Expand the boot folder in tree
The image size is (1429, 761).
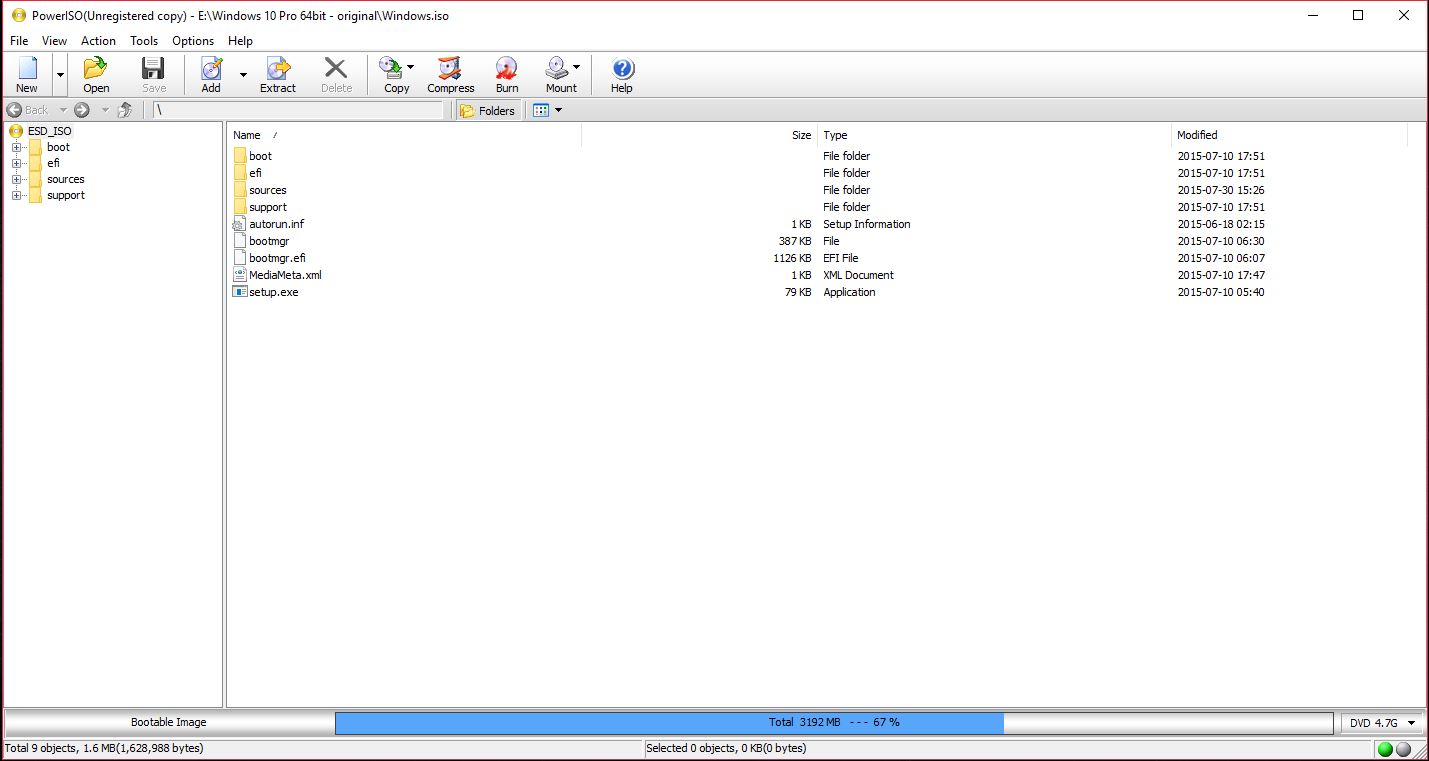click(17, 148)
